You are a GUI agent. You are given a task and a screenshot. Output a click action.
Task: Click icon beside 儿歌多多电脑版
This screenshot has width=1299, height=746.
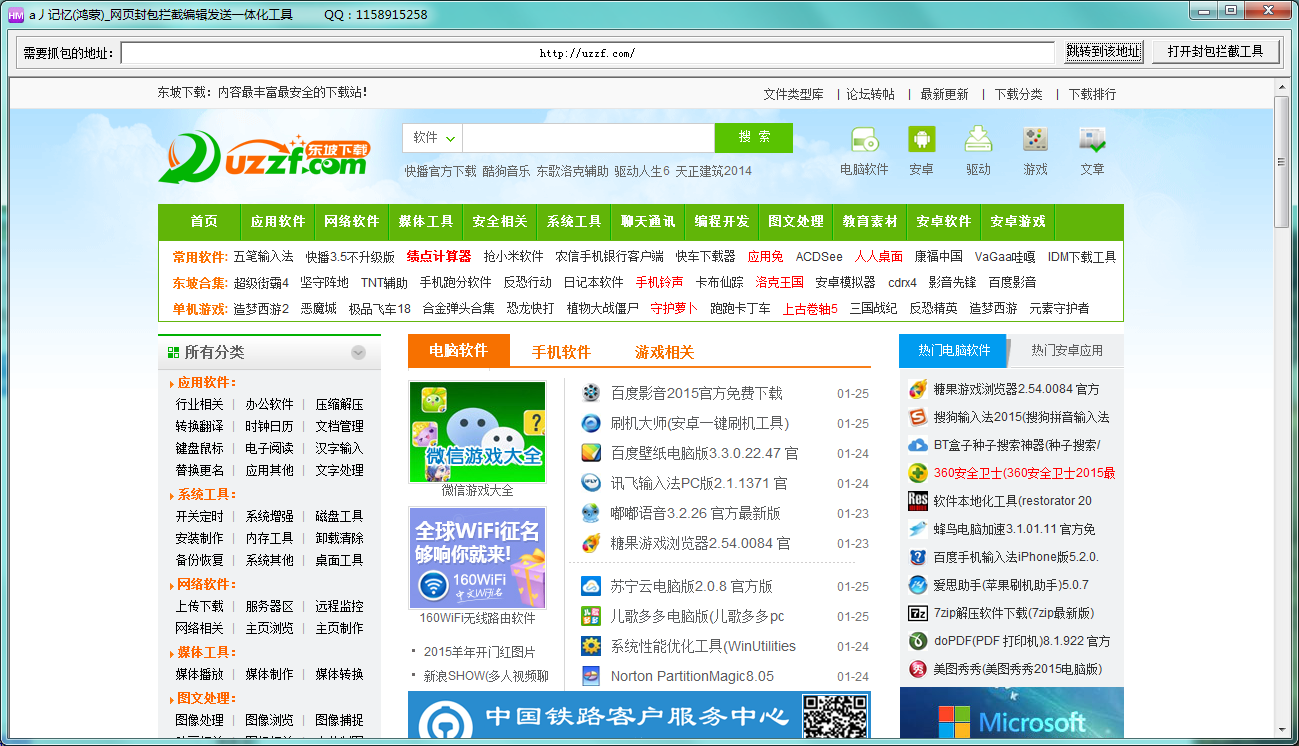click(x=591, y=616)
